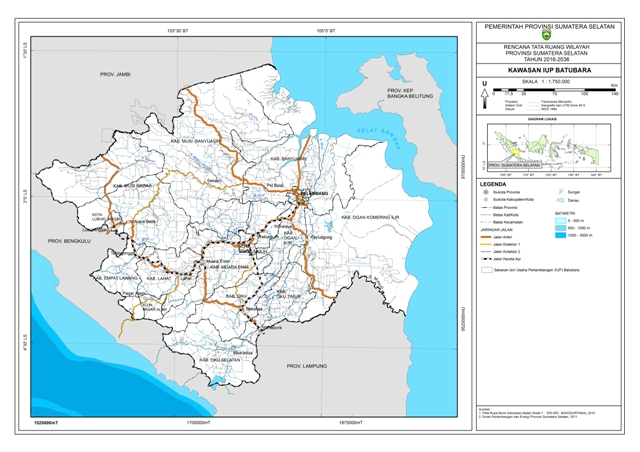Select the Ibukota Kabupaten/Kota legend symbol
This screenshot has width=640, height=452.
pyautogui.click(x=486, y=205)
